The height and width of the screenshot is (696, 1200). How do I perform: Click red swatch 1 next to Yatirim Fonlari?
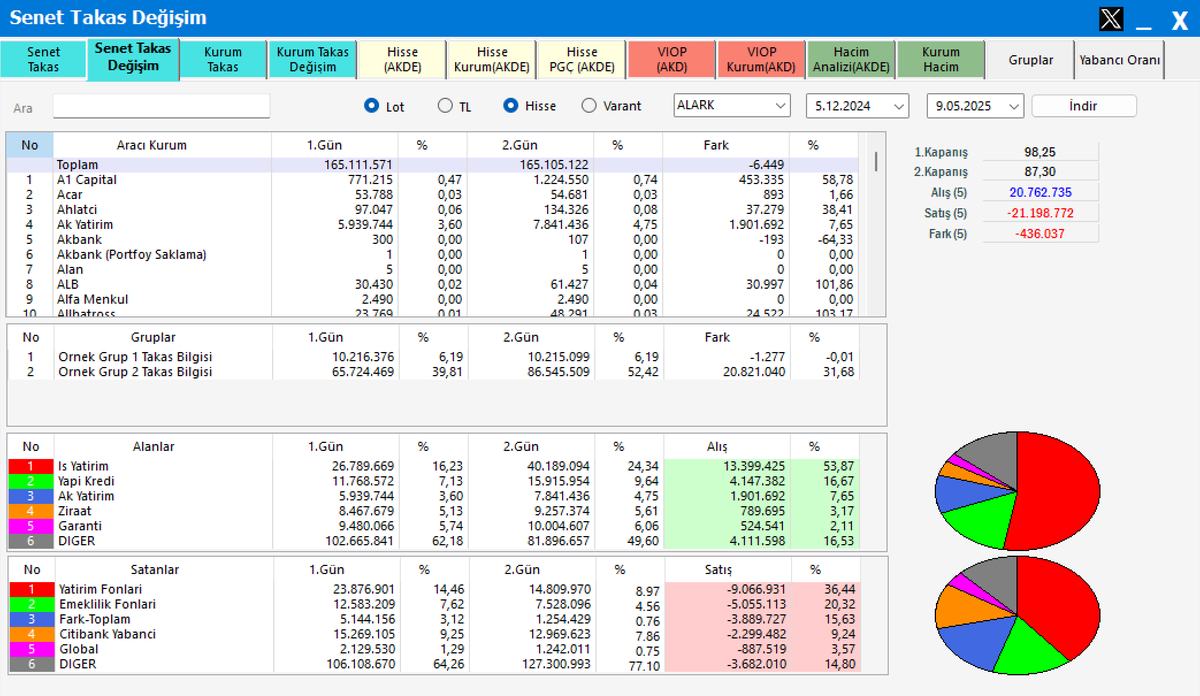pos(31,589)
